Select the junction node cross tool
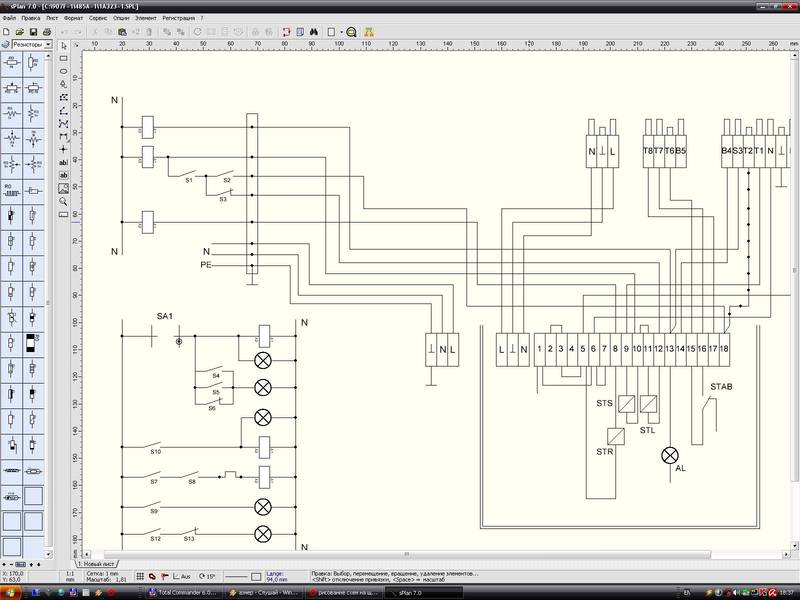800x600 pixels. (64, 149)
